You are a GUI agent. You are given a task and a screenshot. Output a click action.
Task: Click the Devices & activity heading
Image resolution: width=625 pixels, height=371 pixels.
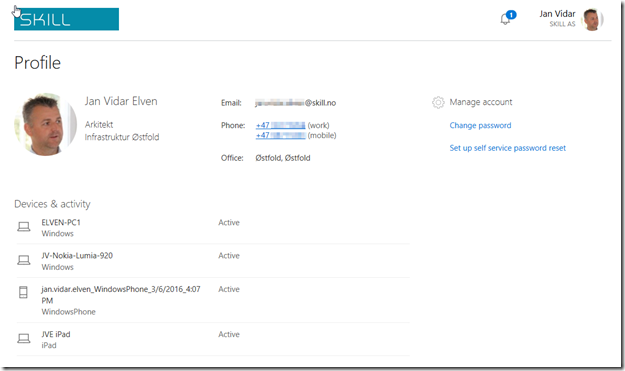[52, 204]
